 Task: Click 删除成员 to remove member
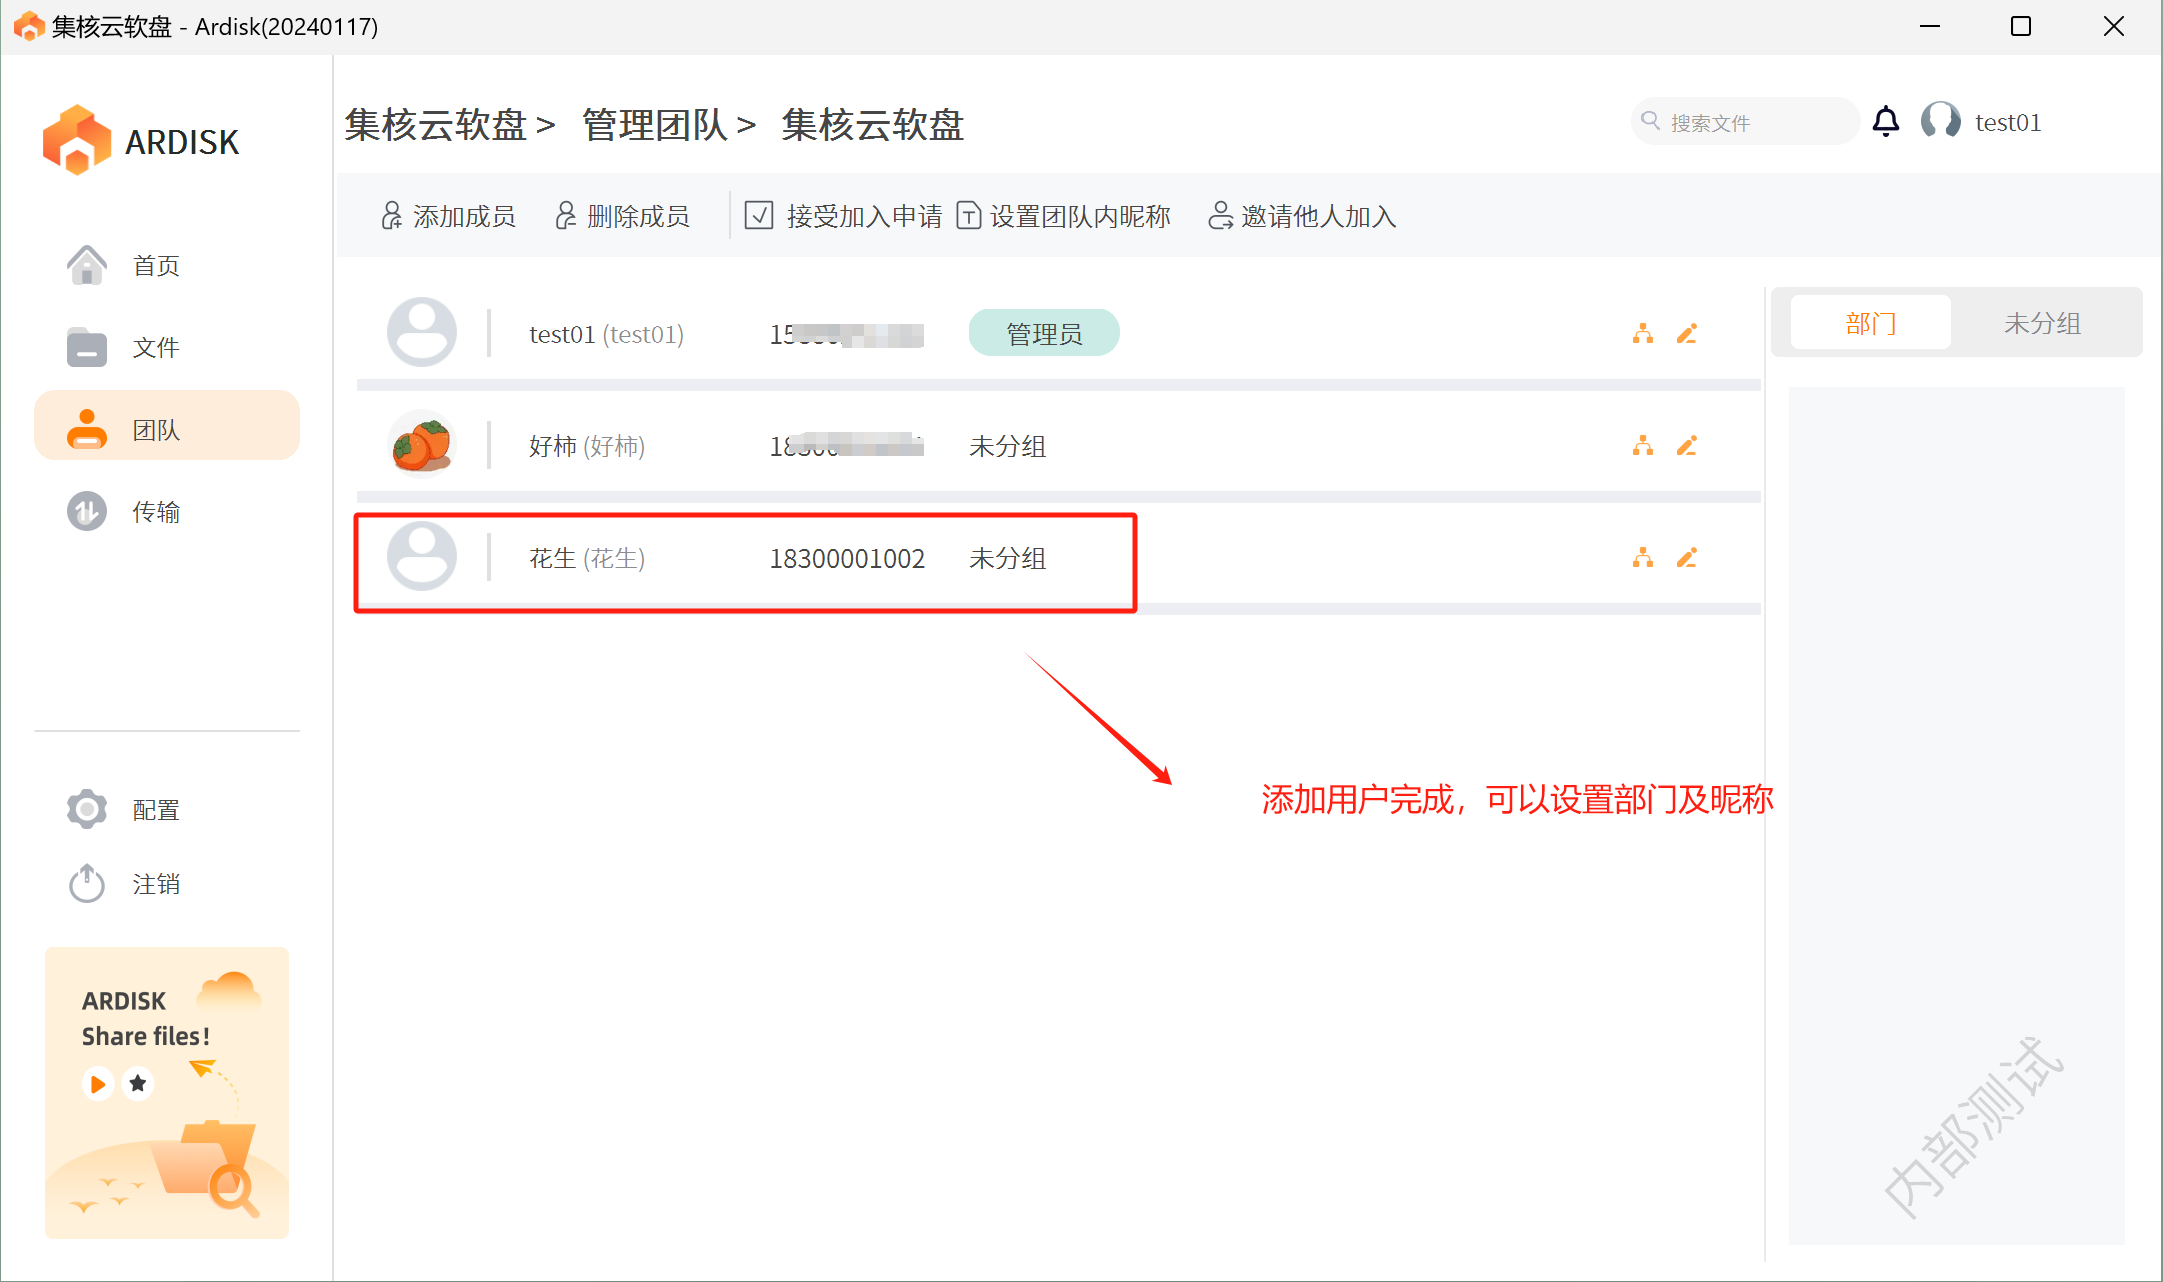point(622,216)
